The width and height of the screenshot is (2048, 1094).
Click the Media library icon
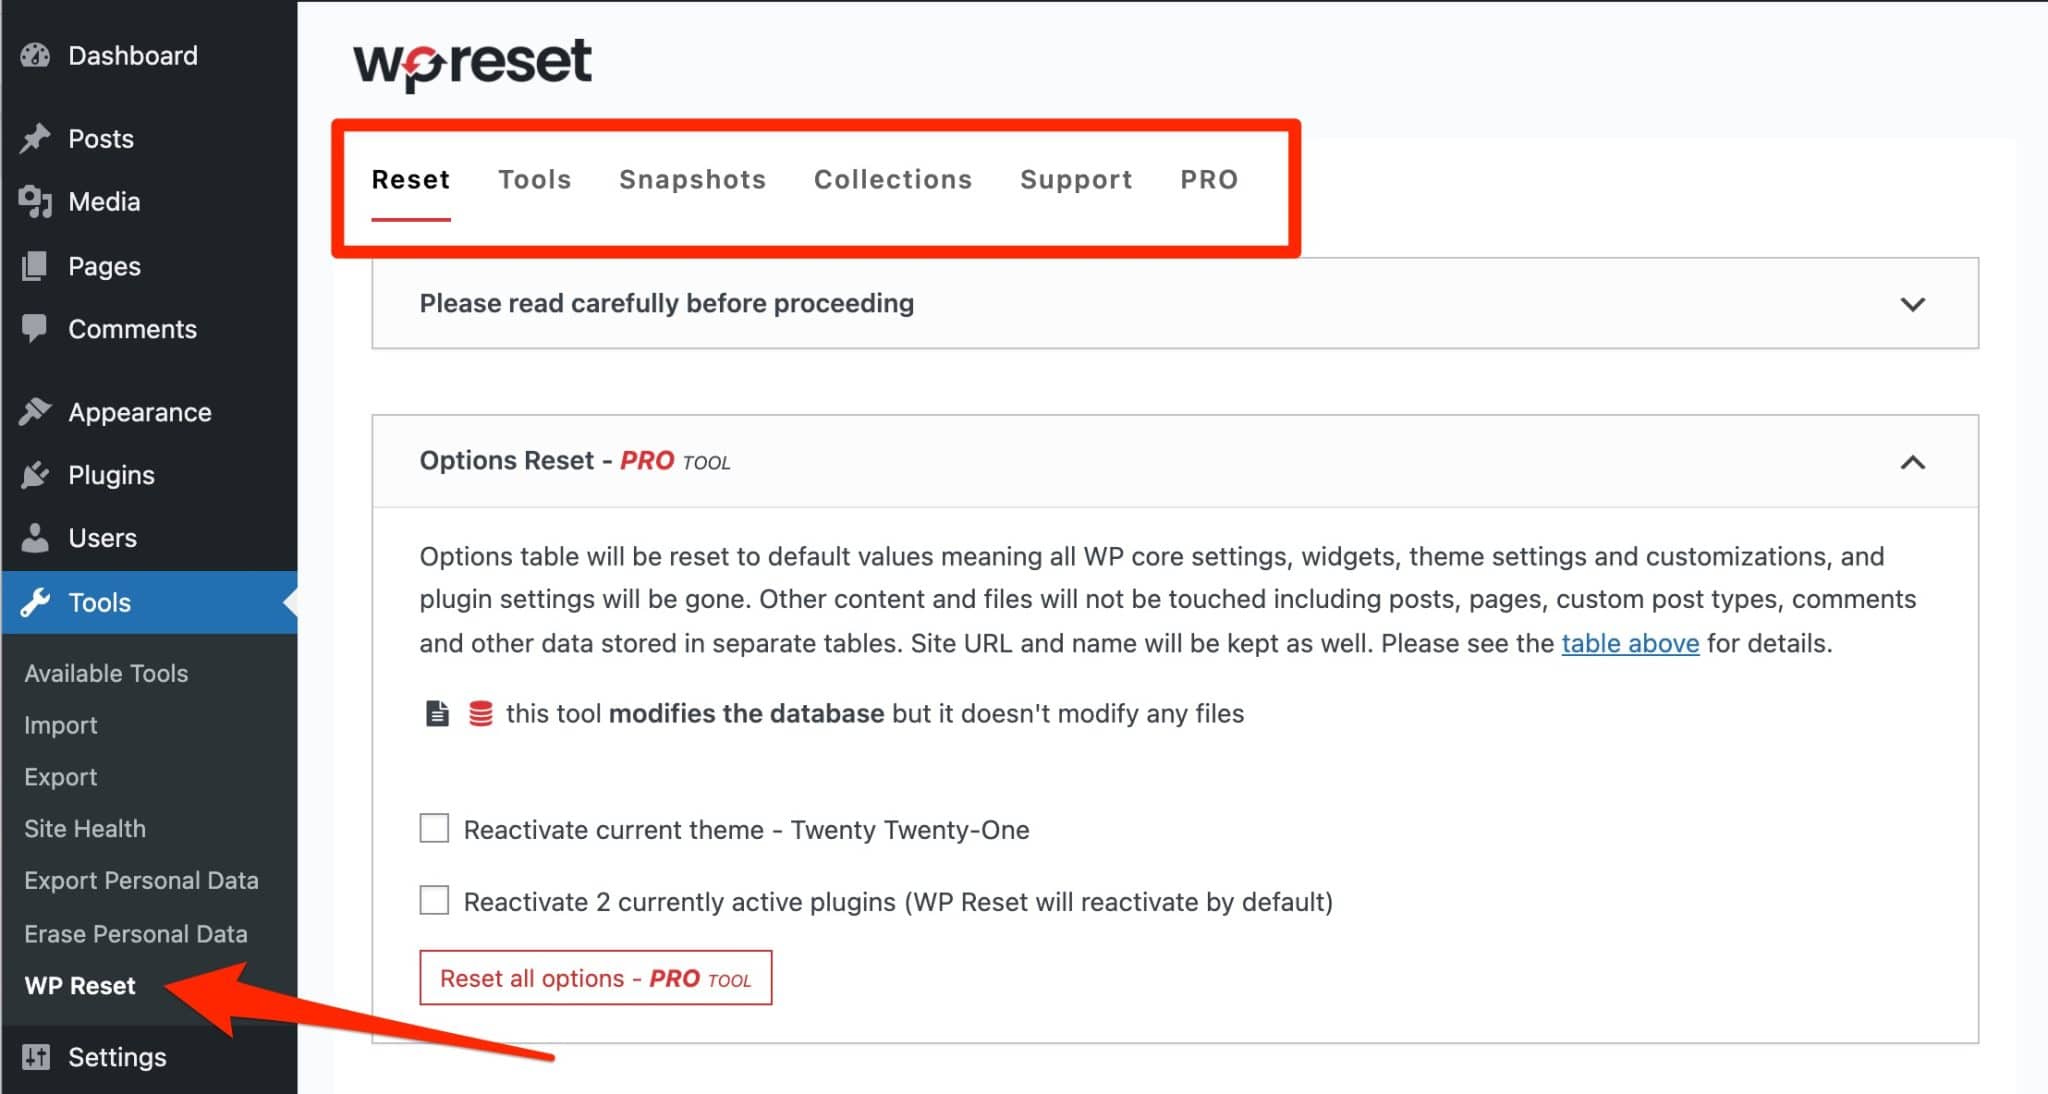coord(35,202)
